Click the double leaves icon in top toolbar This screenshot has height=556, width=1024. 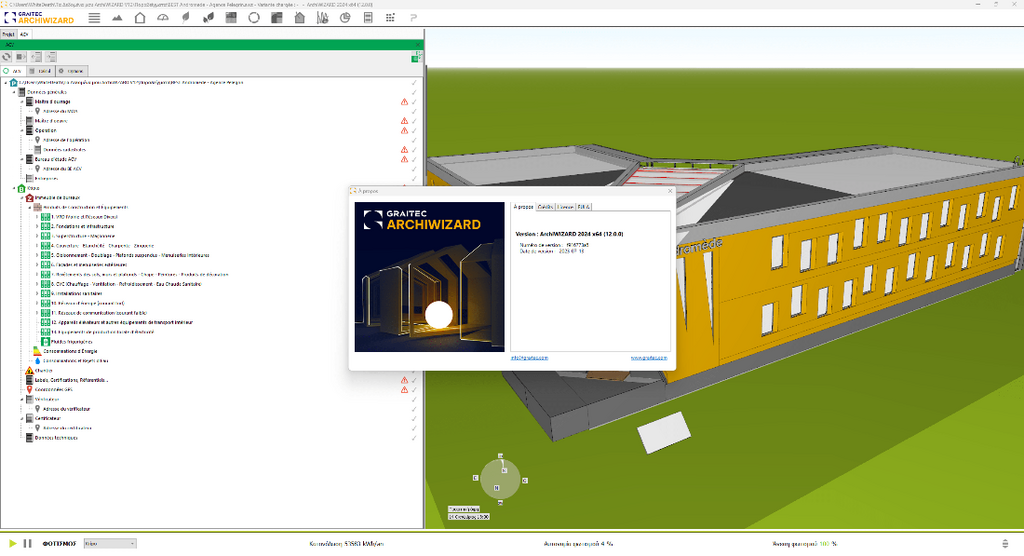pyautogui.click(x=208, y=18)
